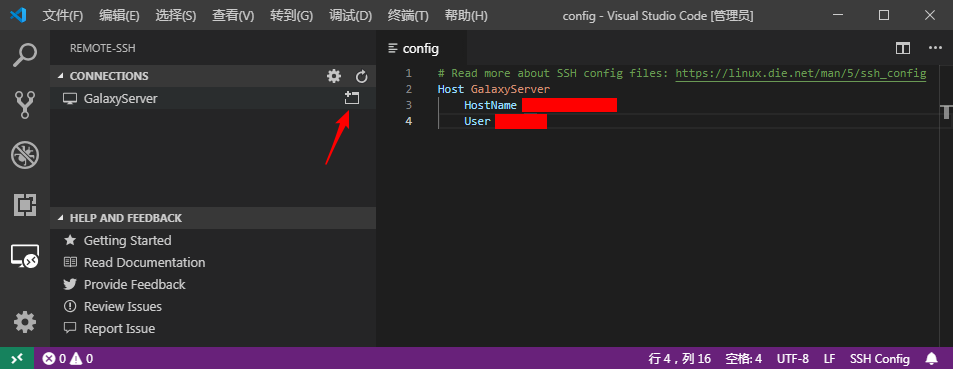Open the Manage gear in activity bar
Screen dimensions: 953x369
click(x=25, y=322)
